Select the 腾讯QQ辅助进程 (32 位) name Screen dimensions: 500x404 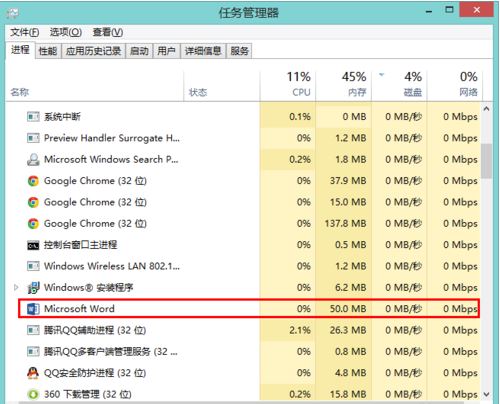coord(95,330)
